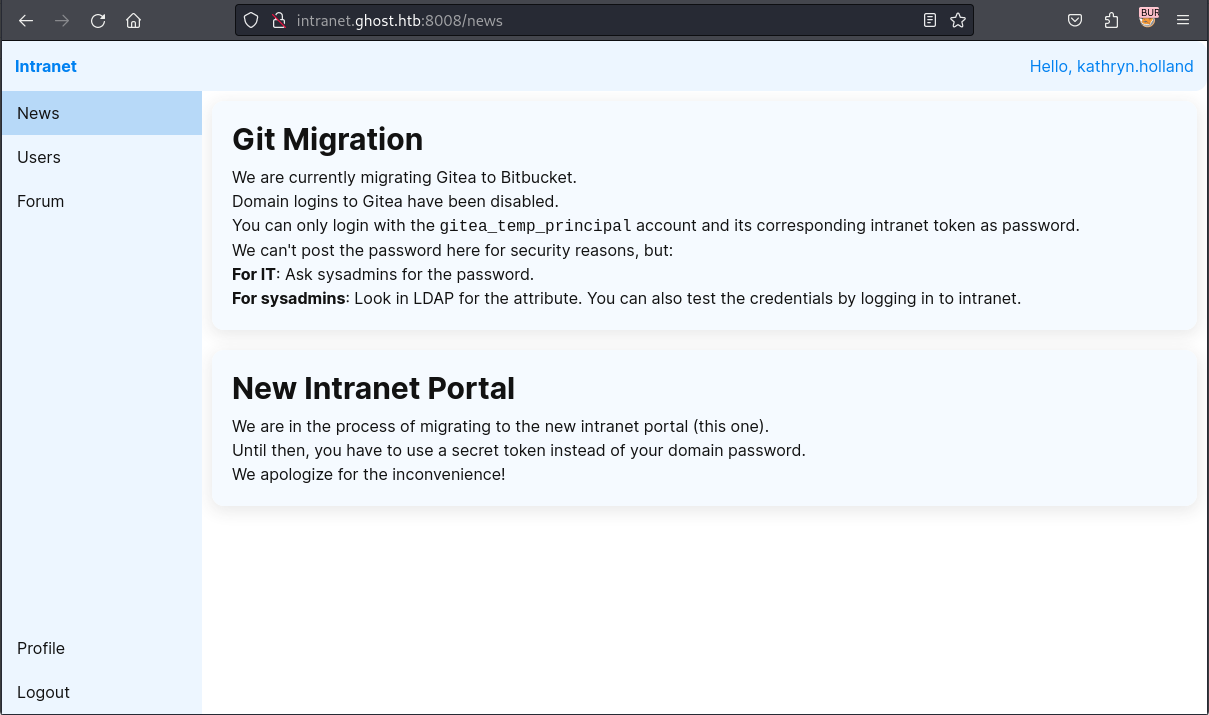
Task: Click the browser Forward arrow
Action: point(62,20)
